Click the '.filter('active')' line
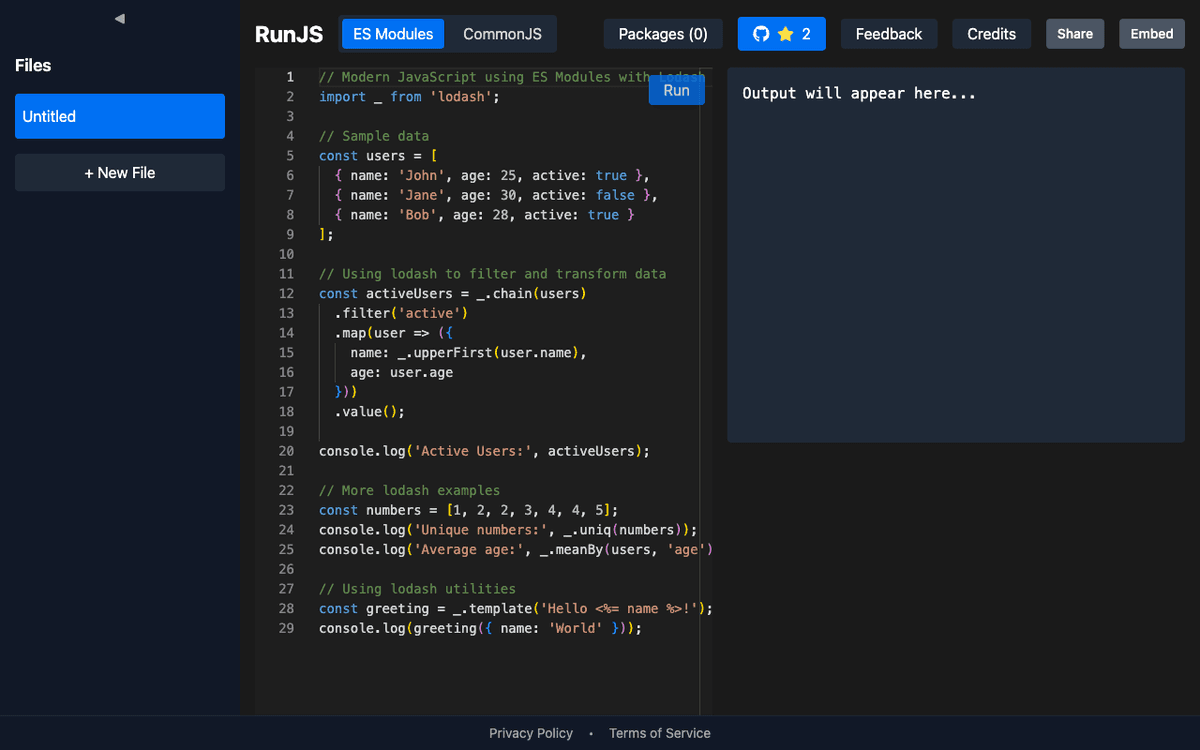 tap(401, 313)
